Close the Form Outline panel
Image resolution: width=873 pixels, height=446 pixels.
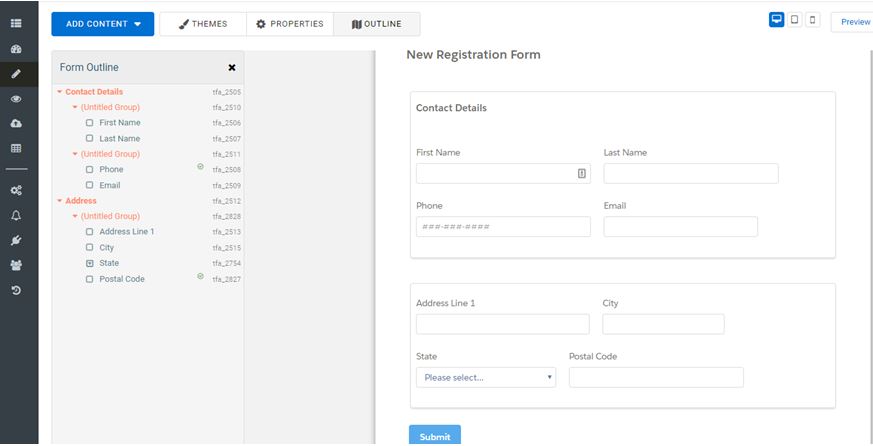(x=232, y=67)
